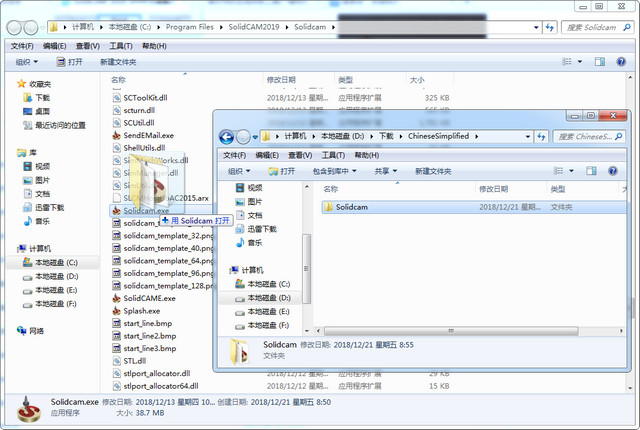The width and height of the screenshot is (640, 430).
Task: Expand address history dropdown in back window
Action: pos(536,28)
